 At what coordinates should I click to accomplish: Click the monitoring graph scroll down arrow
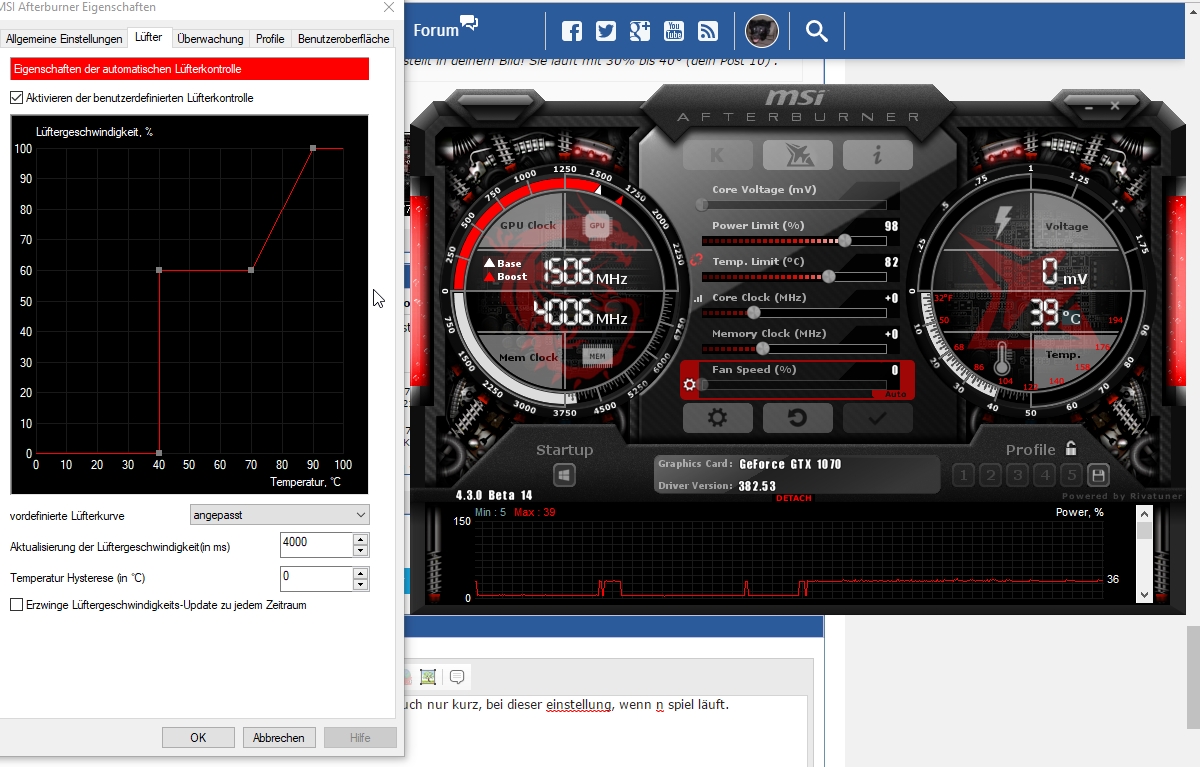pos(1145,594)
